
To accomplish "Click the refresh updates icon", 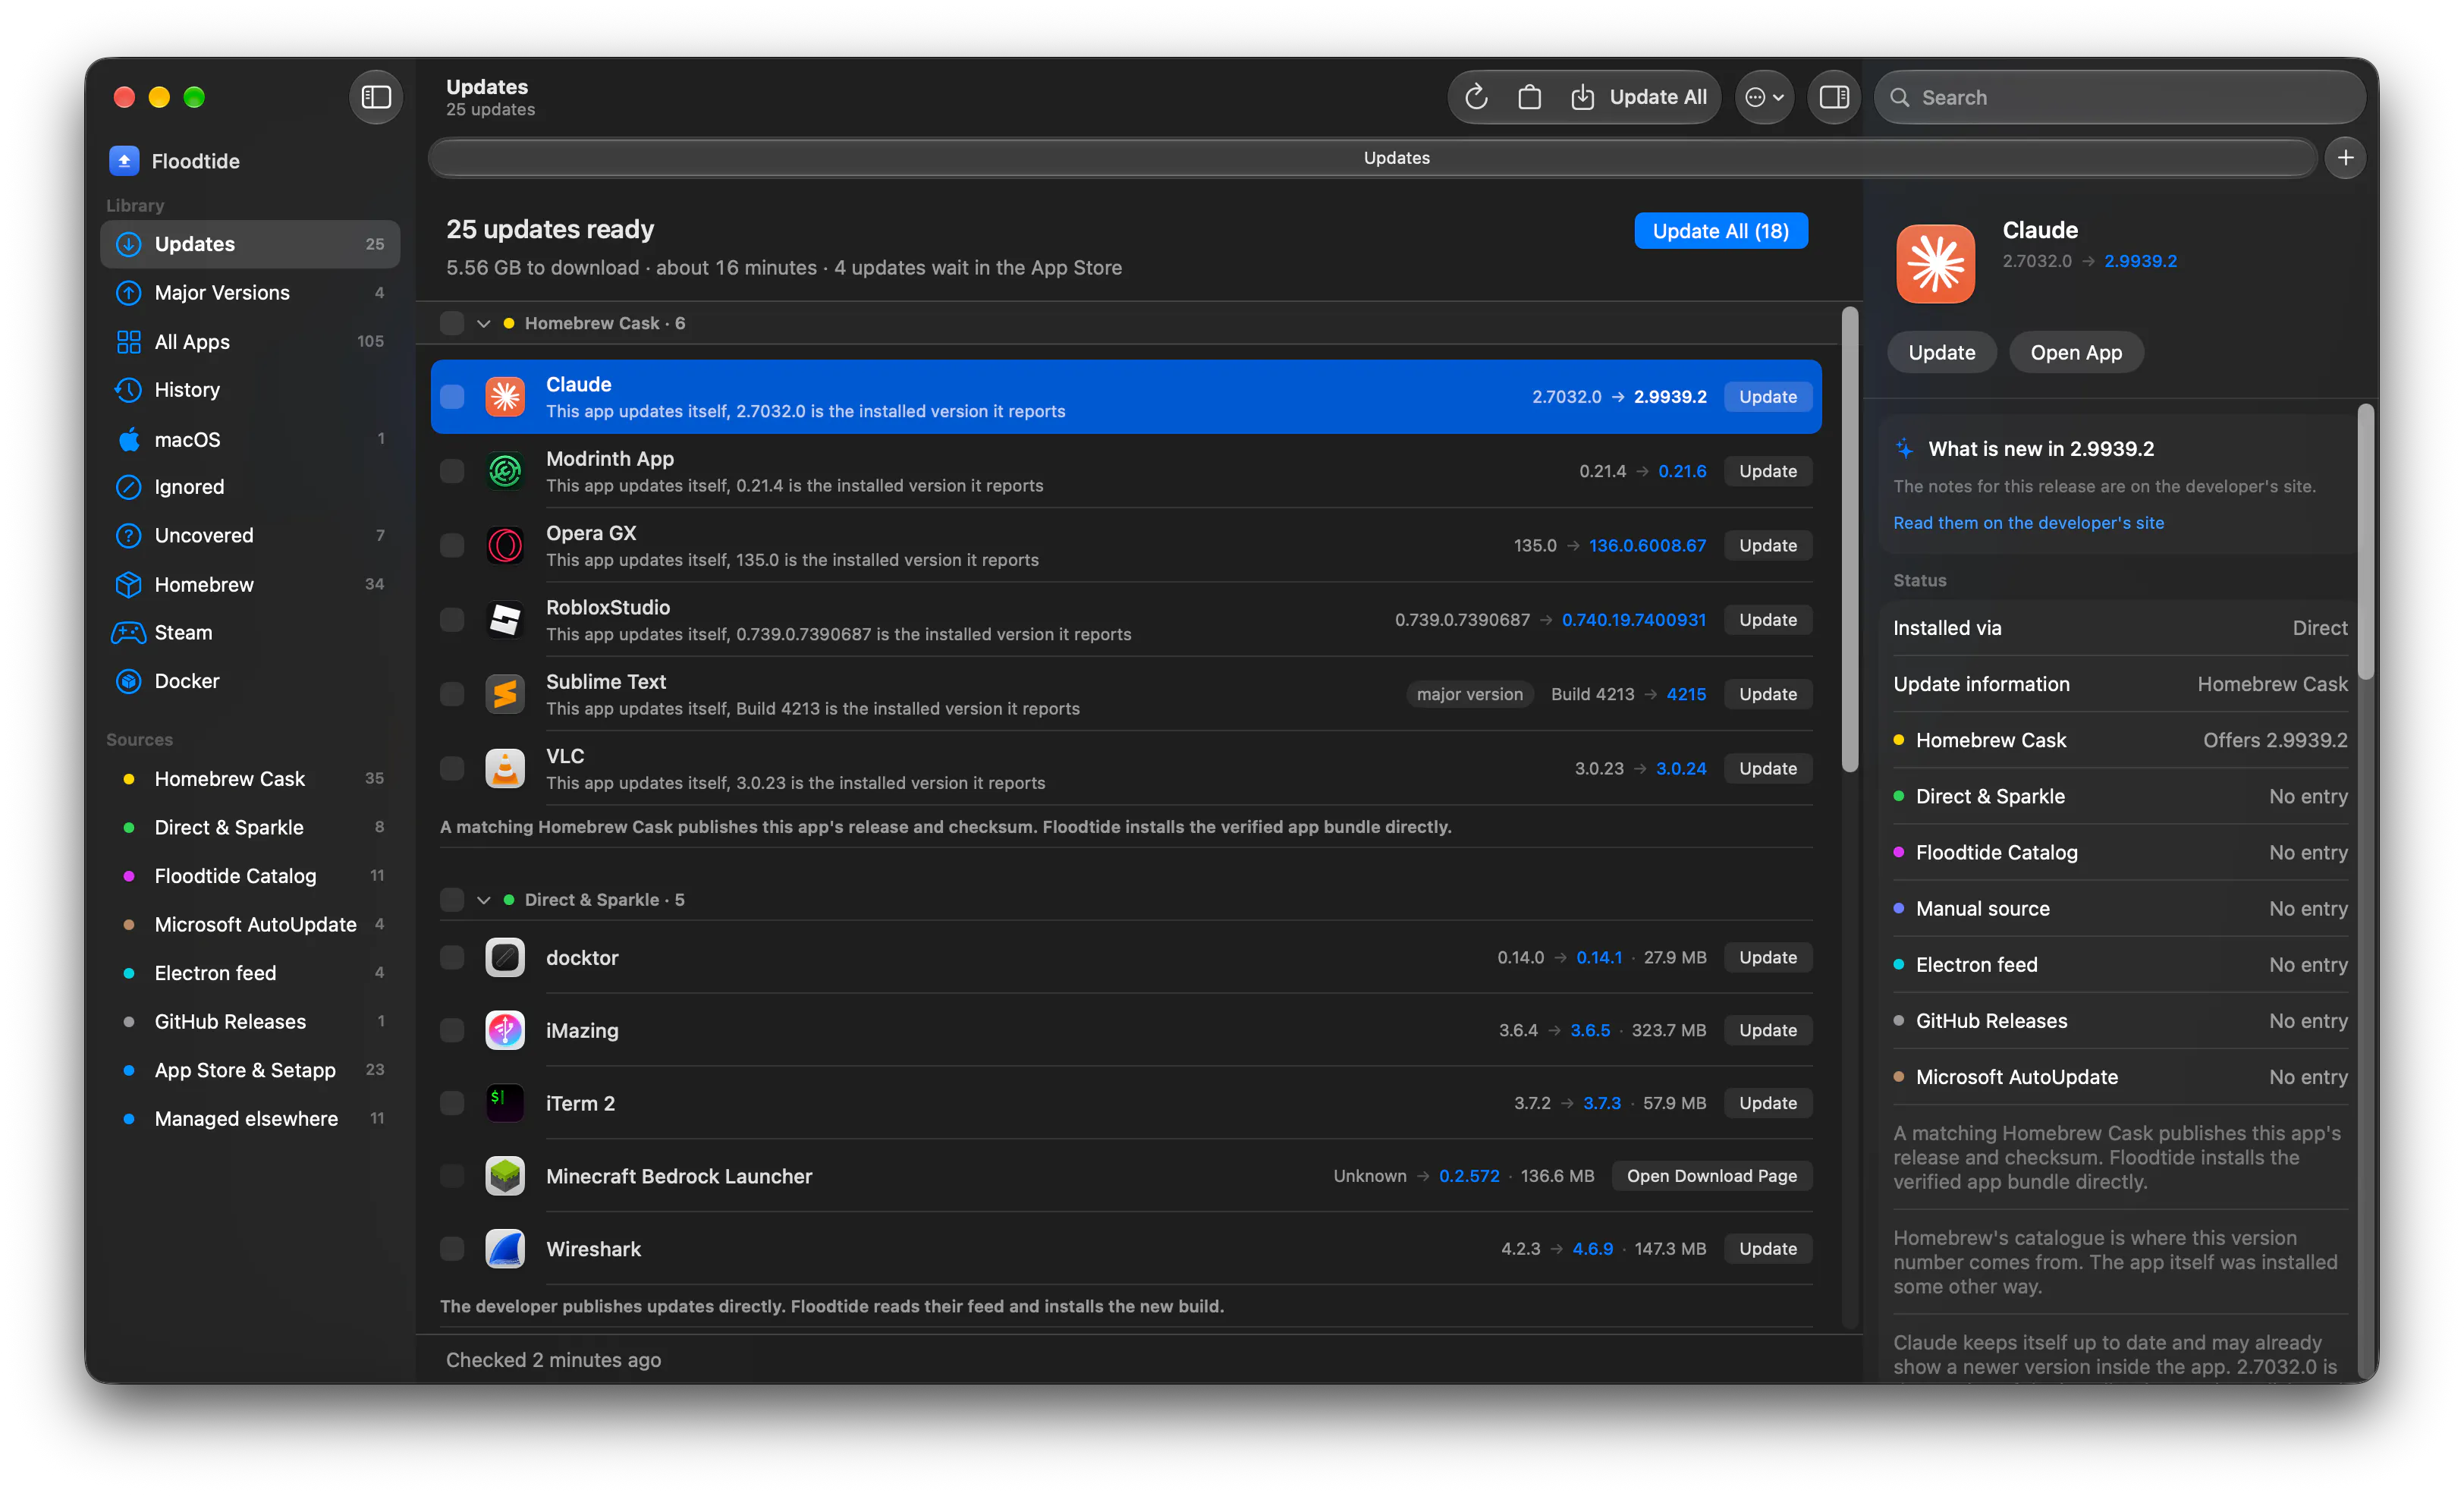I will click(1476, 97).
